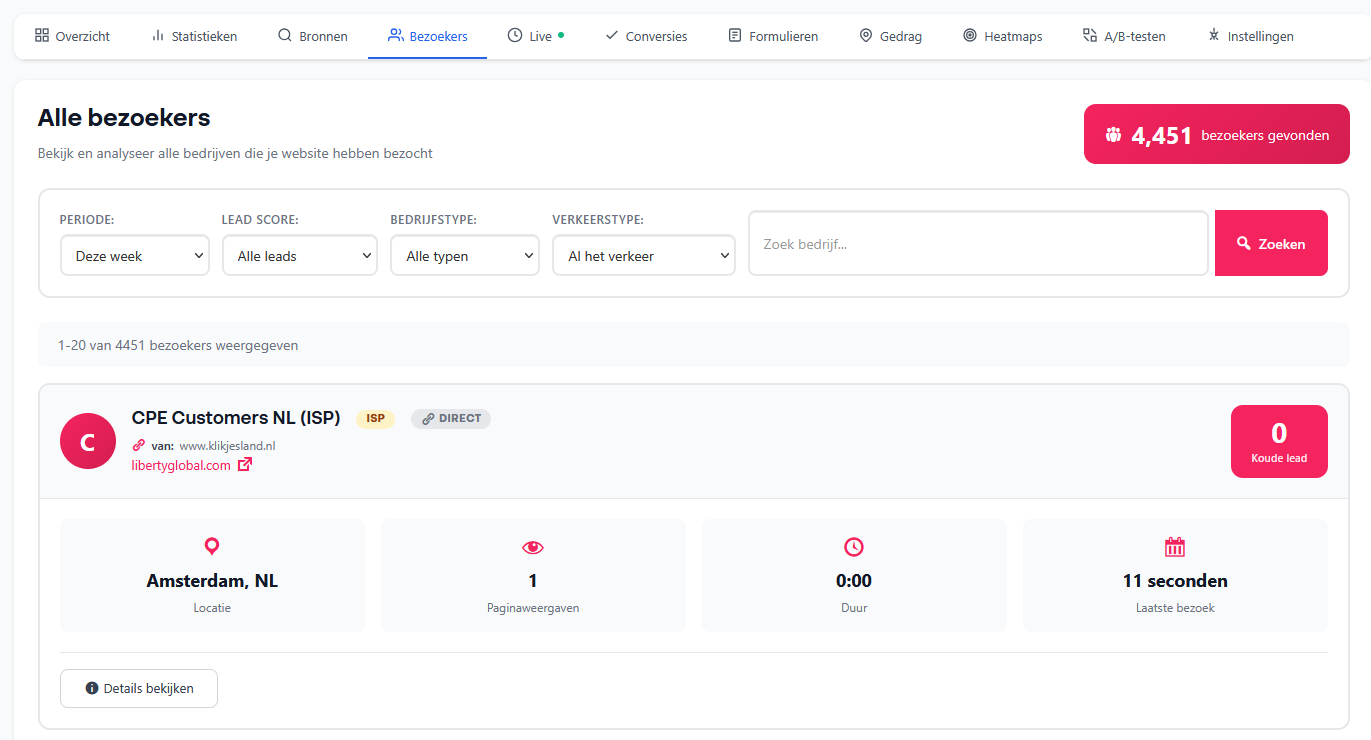Viewport: 1371px width, 740px height.
Task: Click the Paginaweergaven value '1'
Action: [533, 580]
